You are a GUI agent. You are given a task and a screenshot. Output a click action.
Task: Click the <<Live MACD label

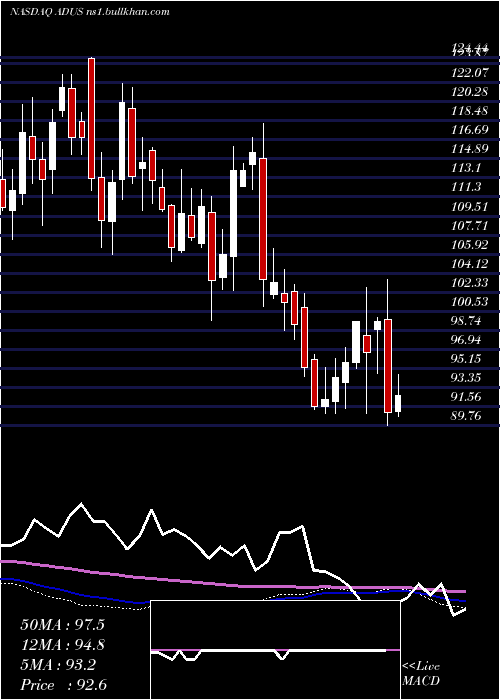(x=421, y=673)
